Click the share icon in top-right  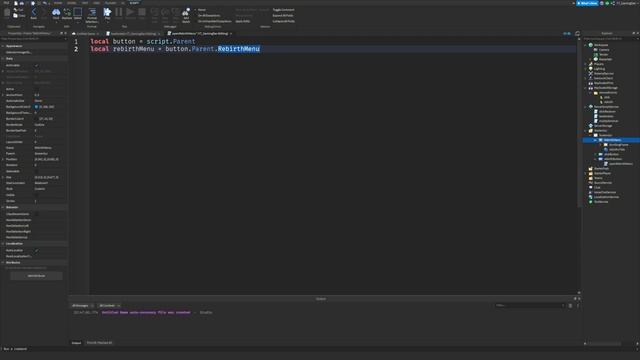(x=613, y=3)
